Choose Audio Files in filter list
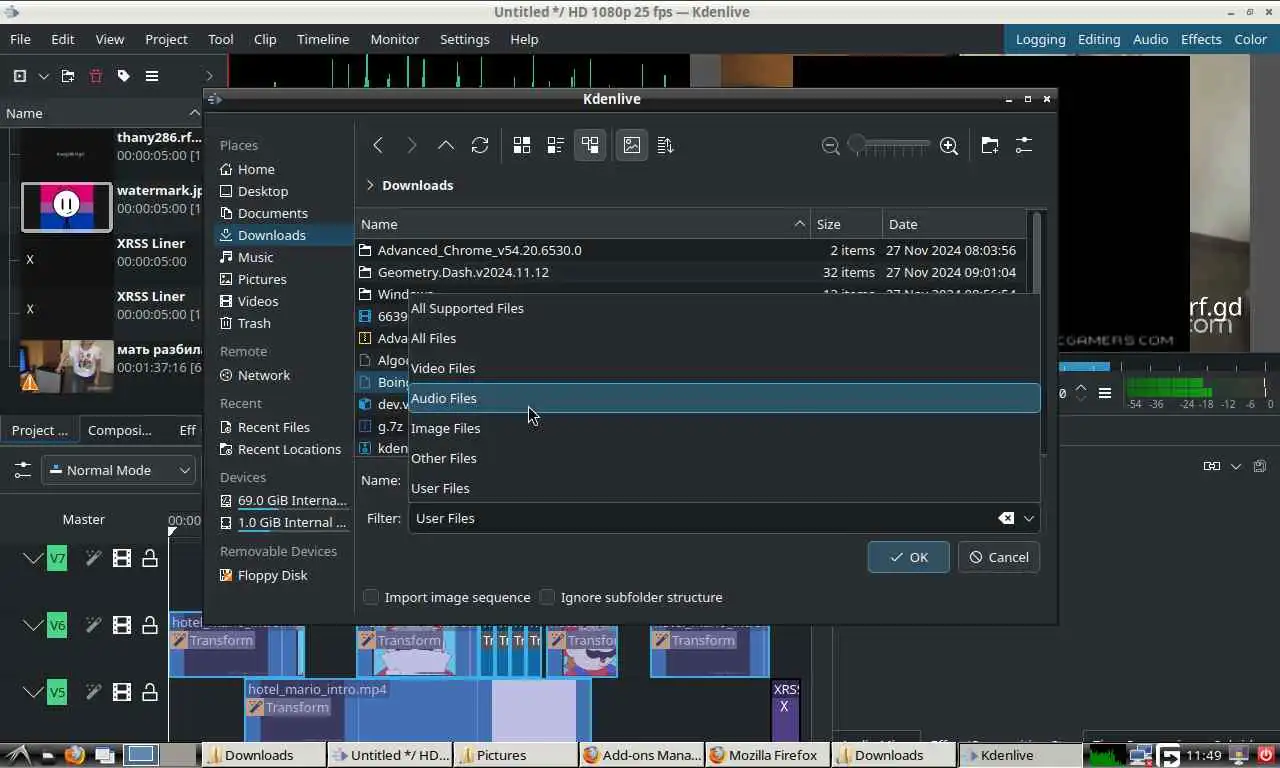 click(724, 398)
